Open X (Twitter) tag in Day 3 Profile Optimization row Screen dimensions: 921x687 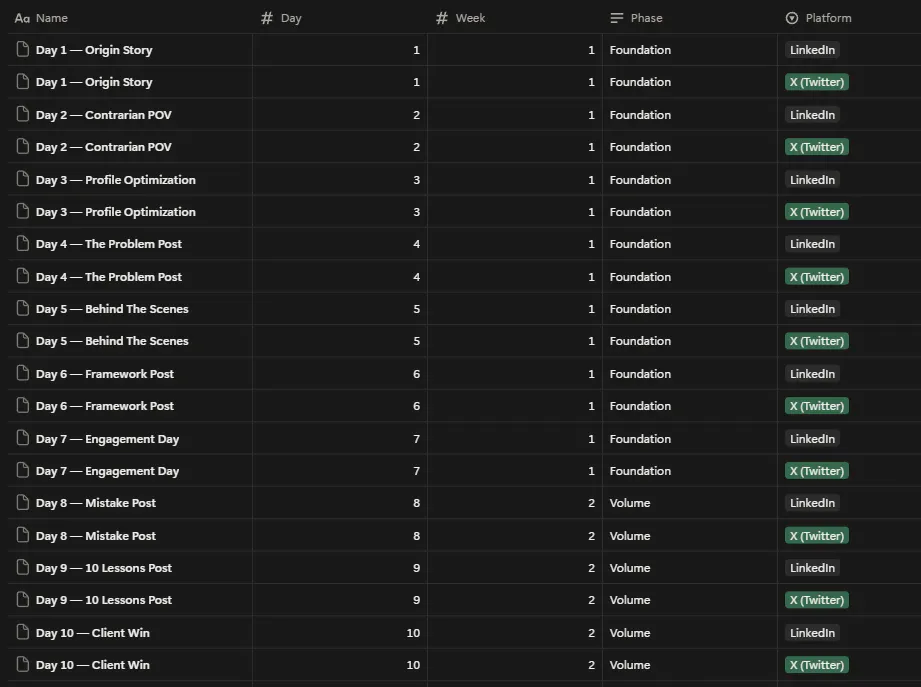(817, 212)
